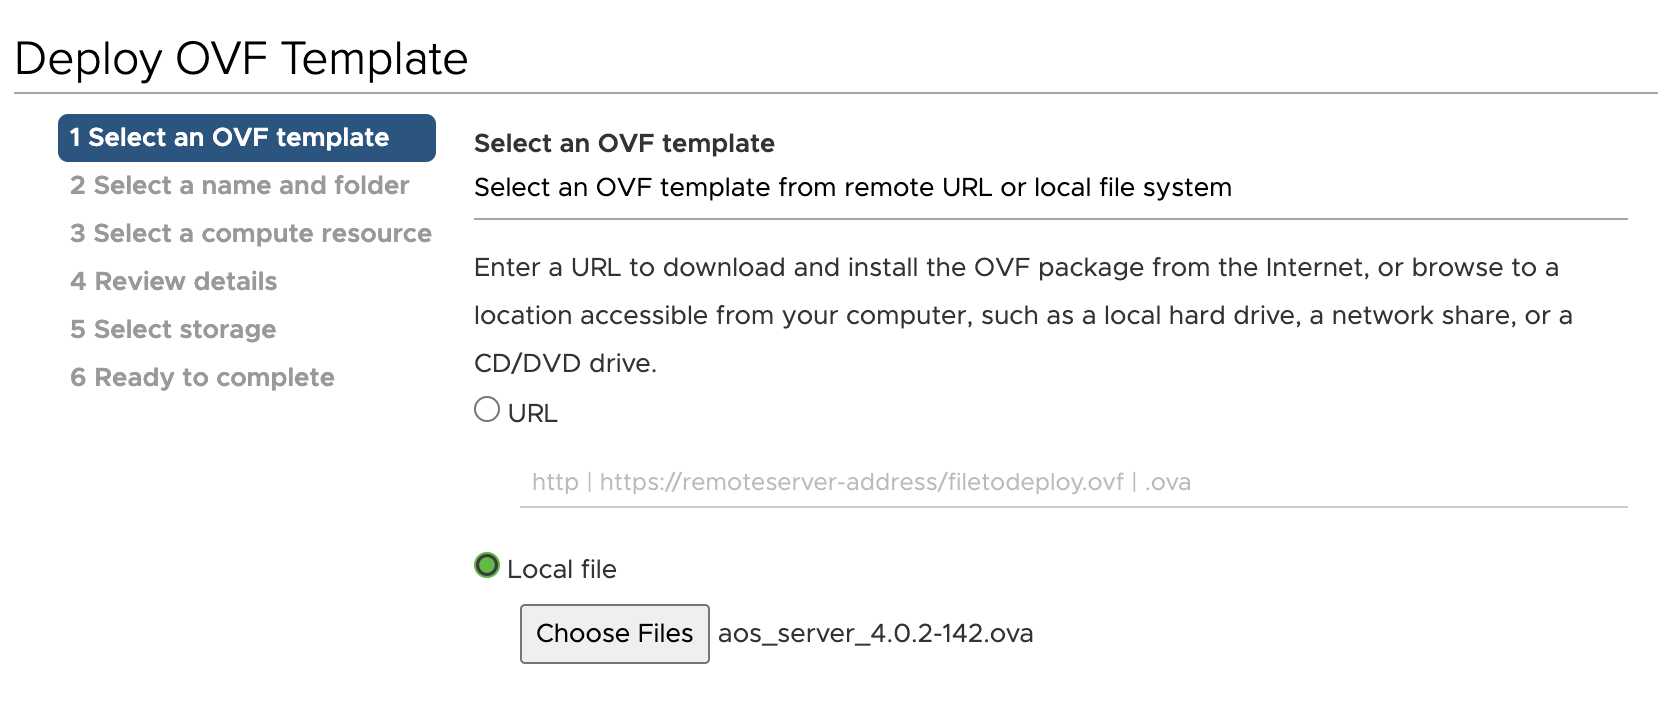
Task: Open step 3 Select a compute resource
Action: [x=250, y=233]
